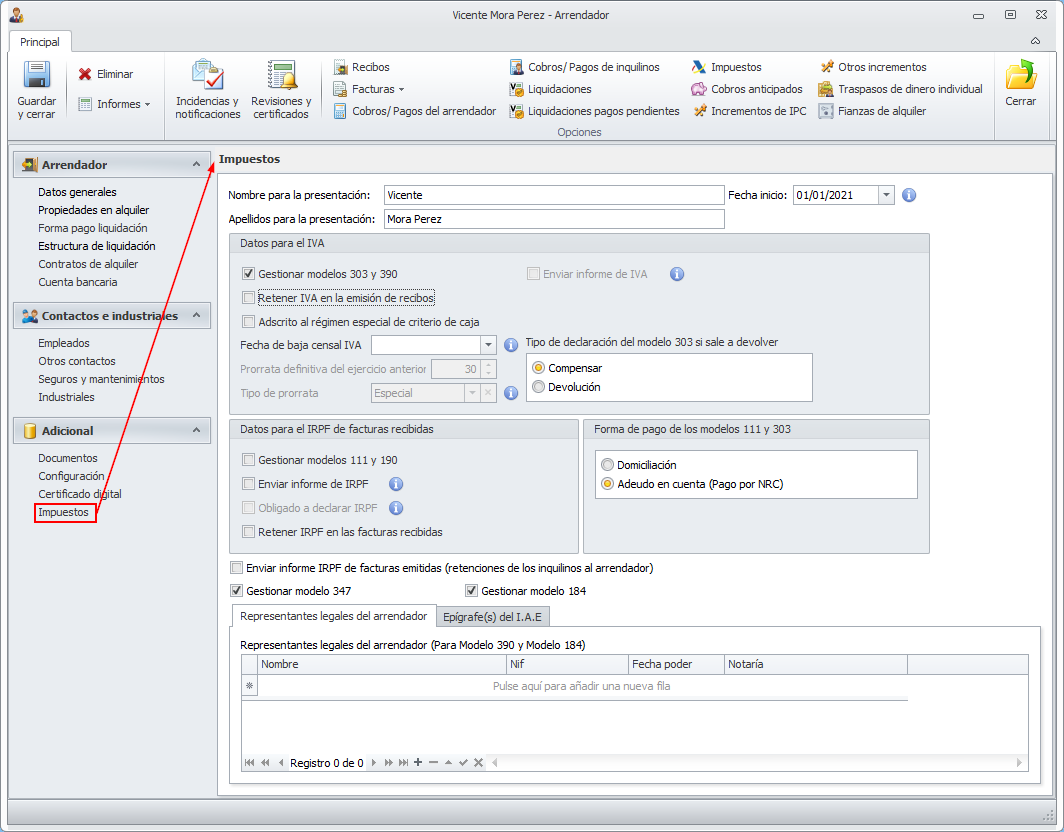Open Cobros/Pagos de inquilinos
The height and width of the screenshot is (832, 1064).
click(x=584, y=67)
